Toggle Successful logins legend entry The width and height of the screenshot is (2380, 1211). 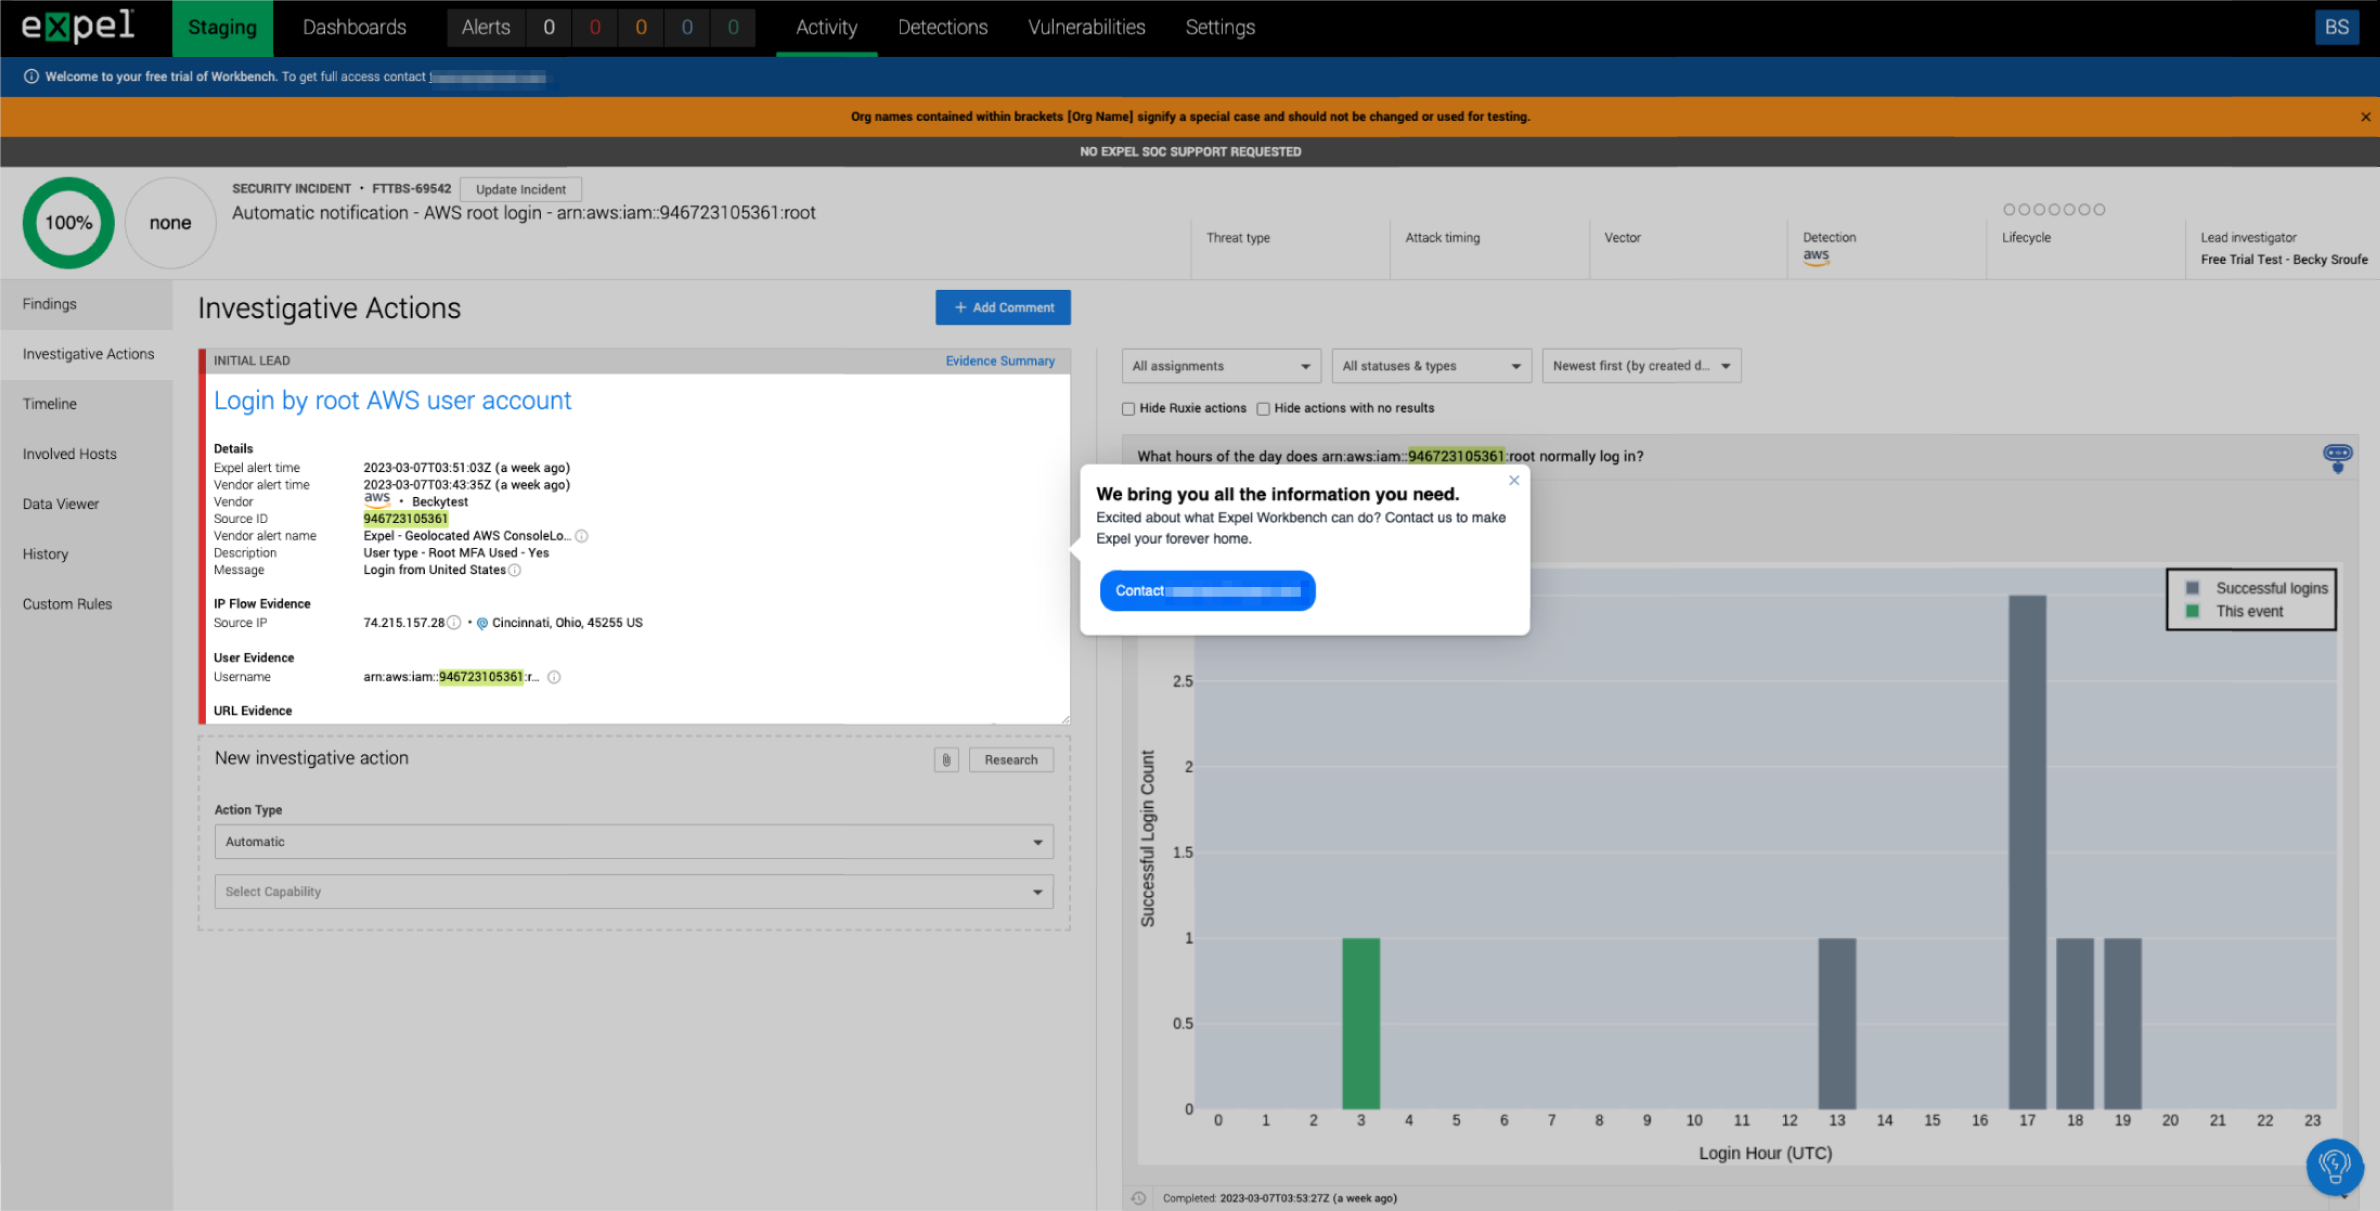pyautogui.click(x=2257, y=588)
